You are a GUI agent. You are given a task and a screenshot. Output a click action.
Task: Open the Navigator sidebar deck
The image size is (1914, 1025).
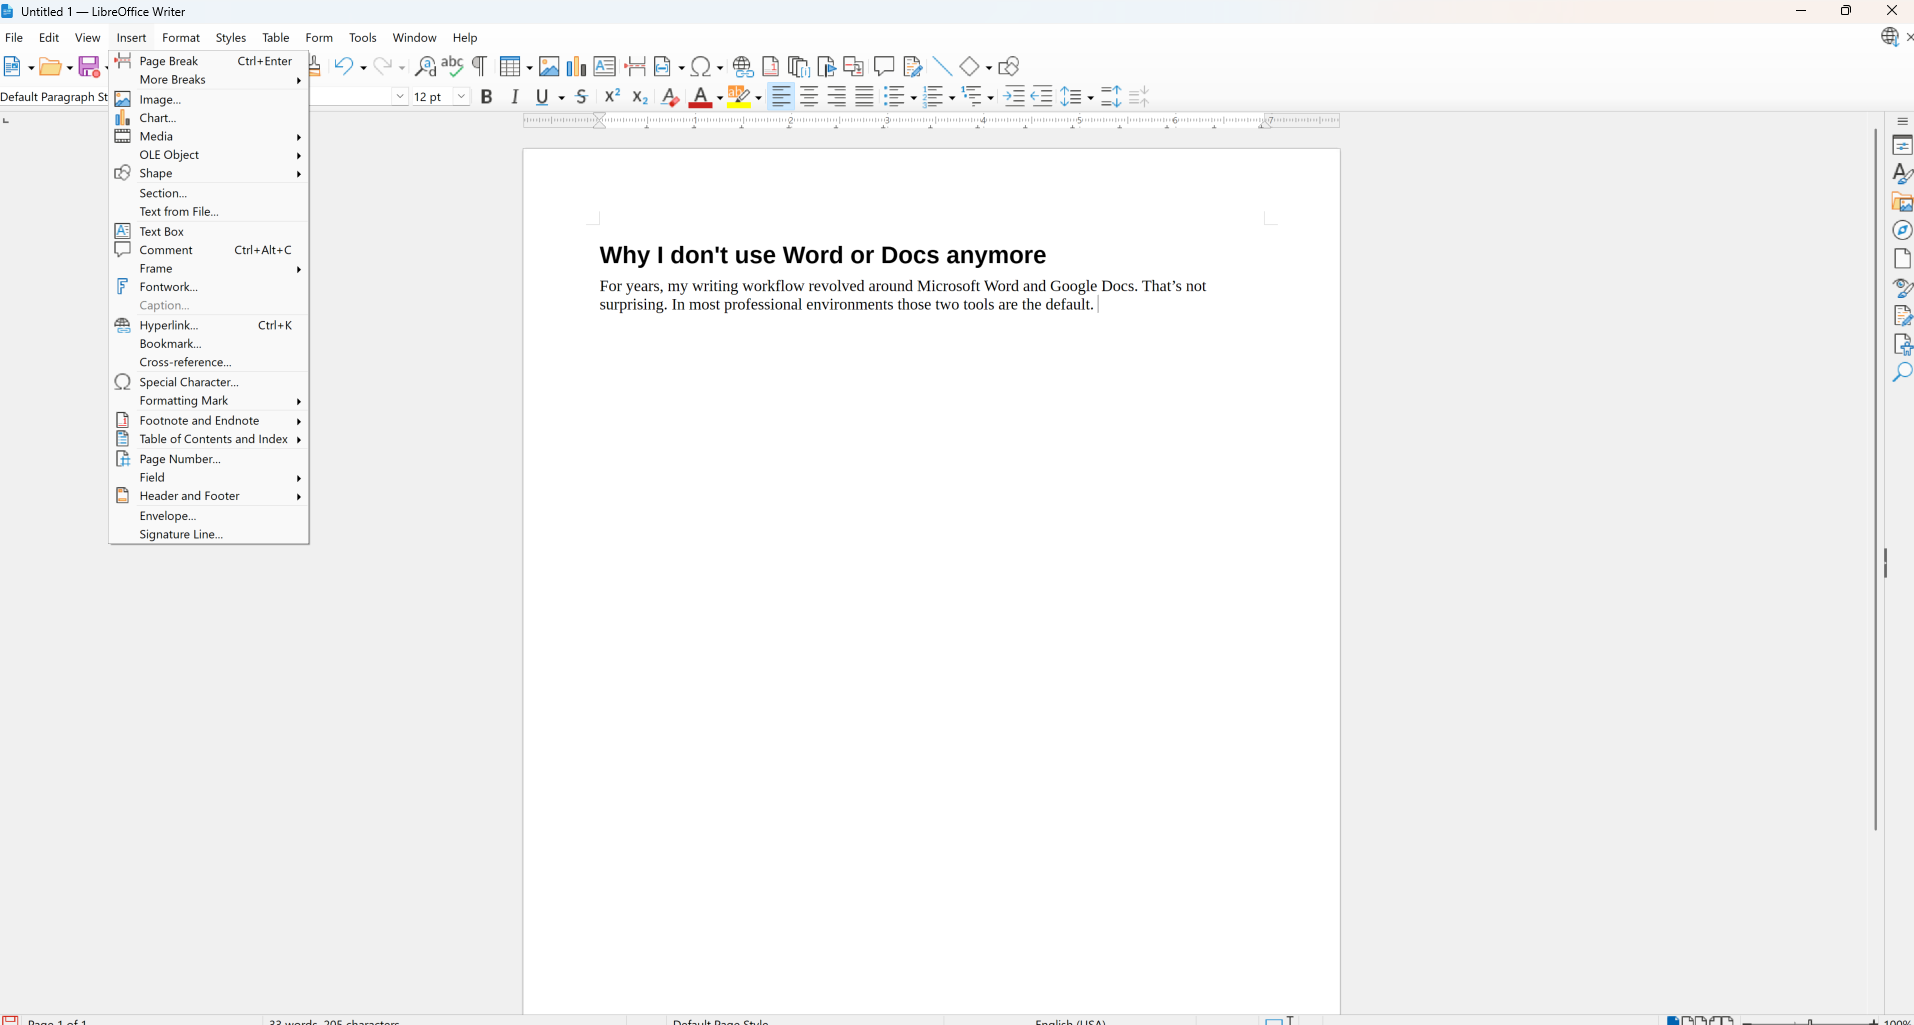[1902, 230]
